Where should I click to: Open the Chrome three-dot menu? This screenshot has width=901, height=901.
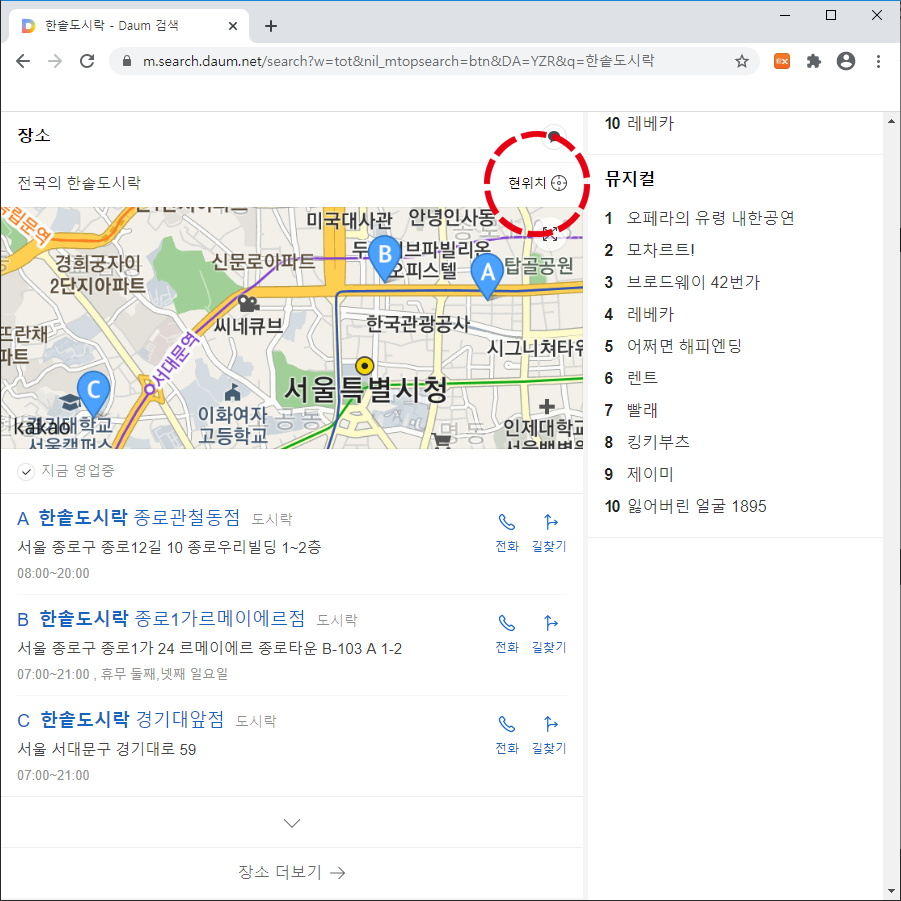(878, 61)
